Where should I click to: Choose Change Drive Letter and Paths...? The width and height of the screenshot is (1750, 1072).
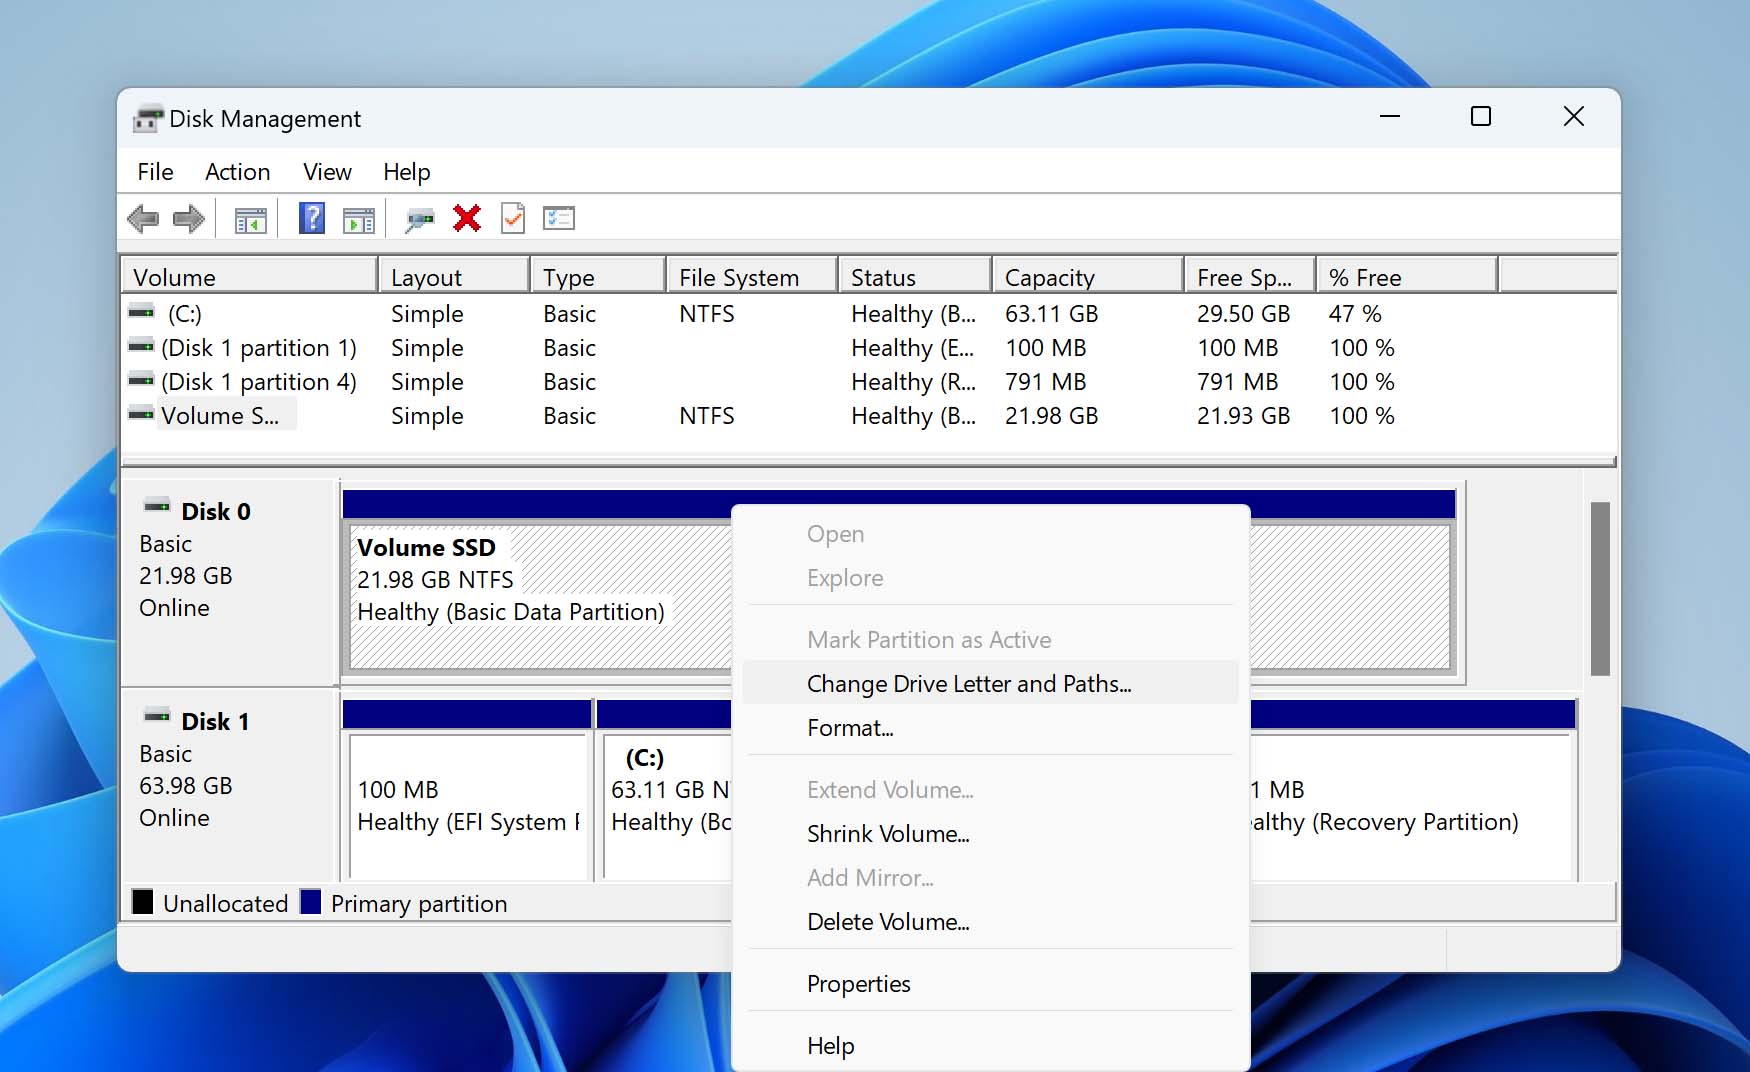990,683
